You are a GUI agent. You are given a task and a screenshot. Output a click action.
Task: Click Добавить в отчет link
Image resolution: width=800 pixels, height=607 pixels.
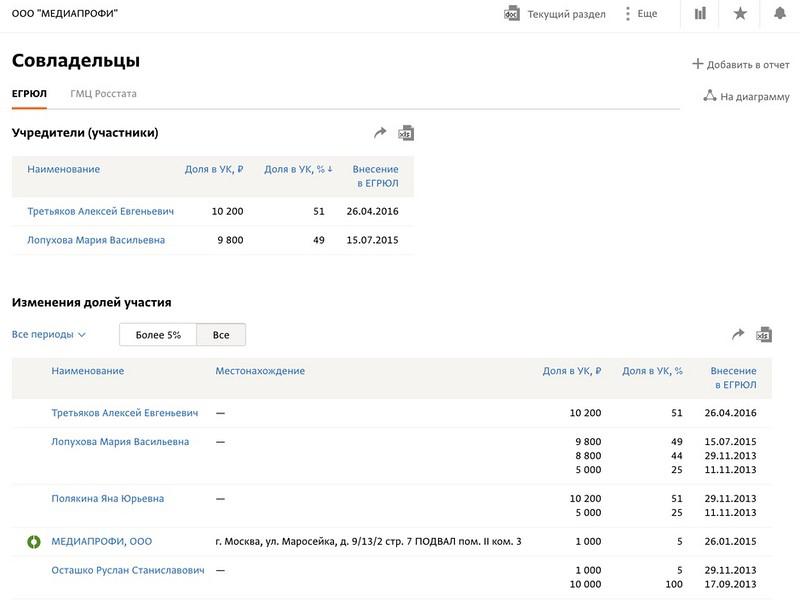748,65
